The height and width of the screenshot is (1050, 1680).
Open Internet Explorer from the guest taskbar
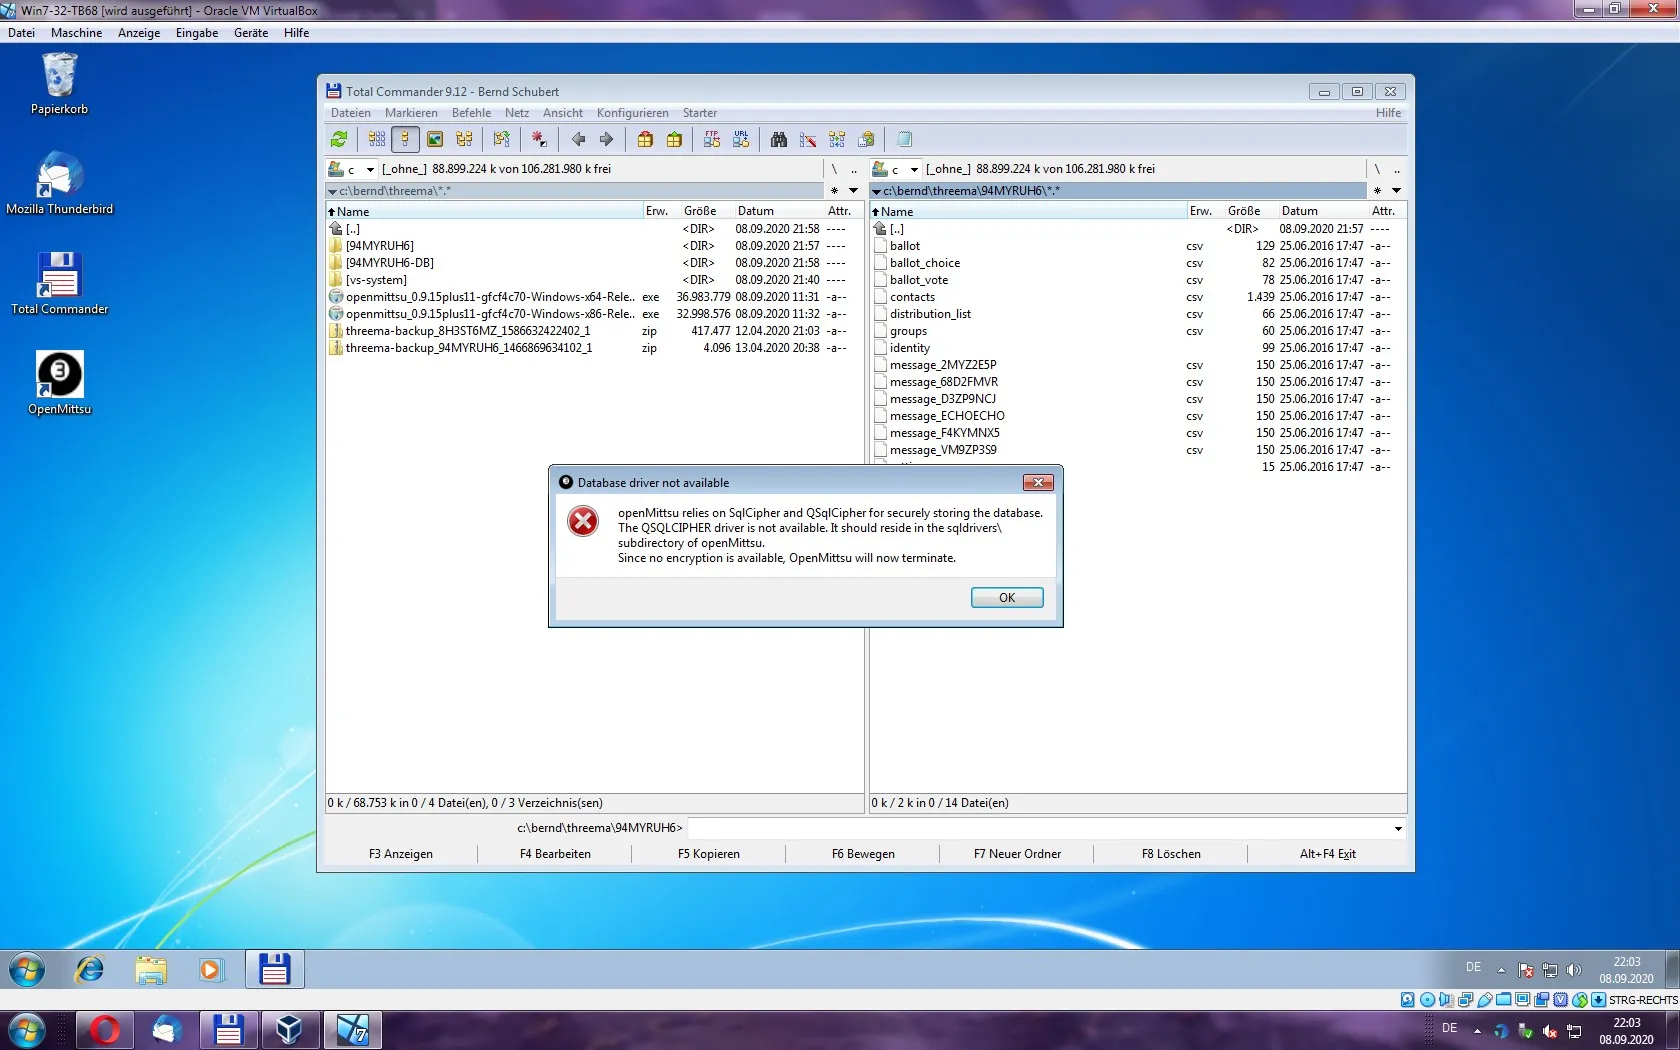pos(90,969)
